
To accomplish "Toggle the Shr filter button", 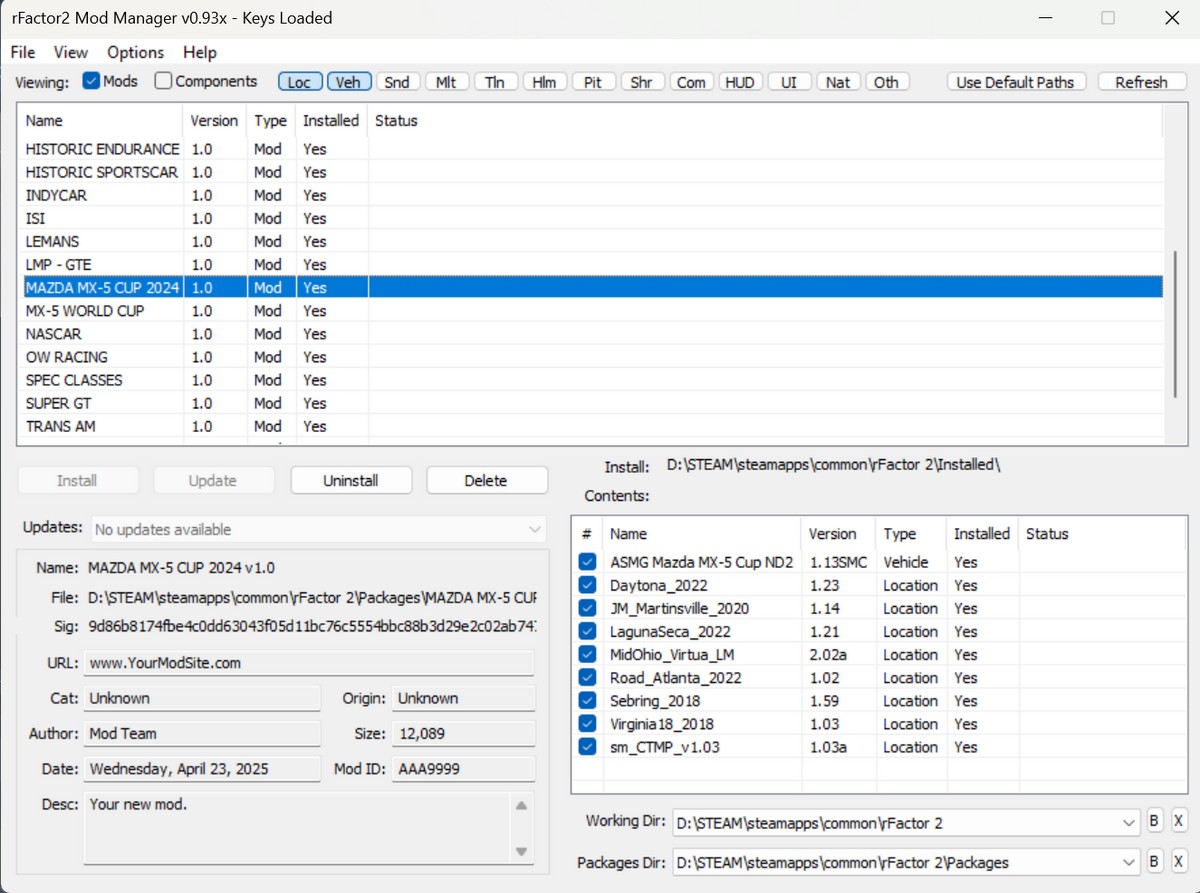I will (x=642, y=82).
